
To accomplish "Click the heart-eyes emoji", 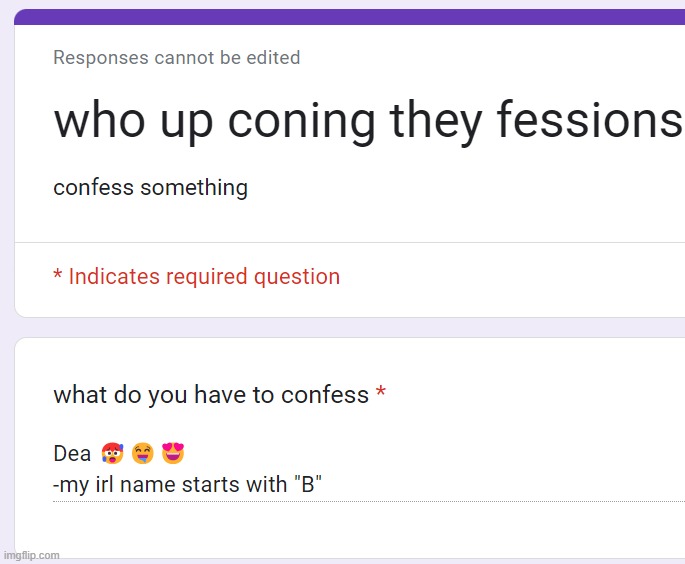I will pyautogui.click(x=173, y=453).
